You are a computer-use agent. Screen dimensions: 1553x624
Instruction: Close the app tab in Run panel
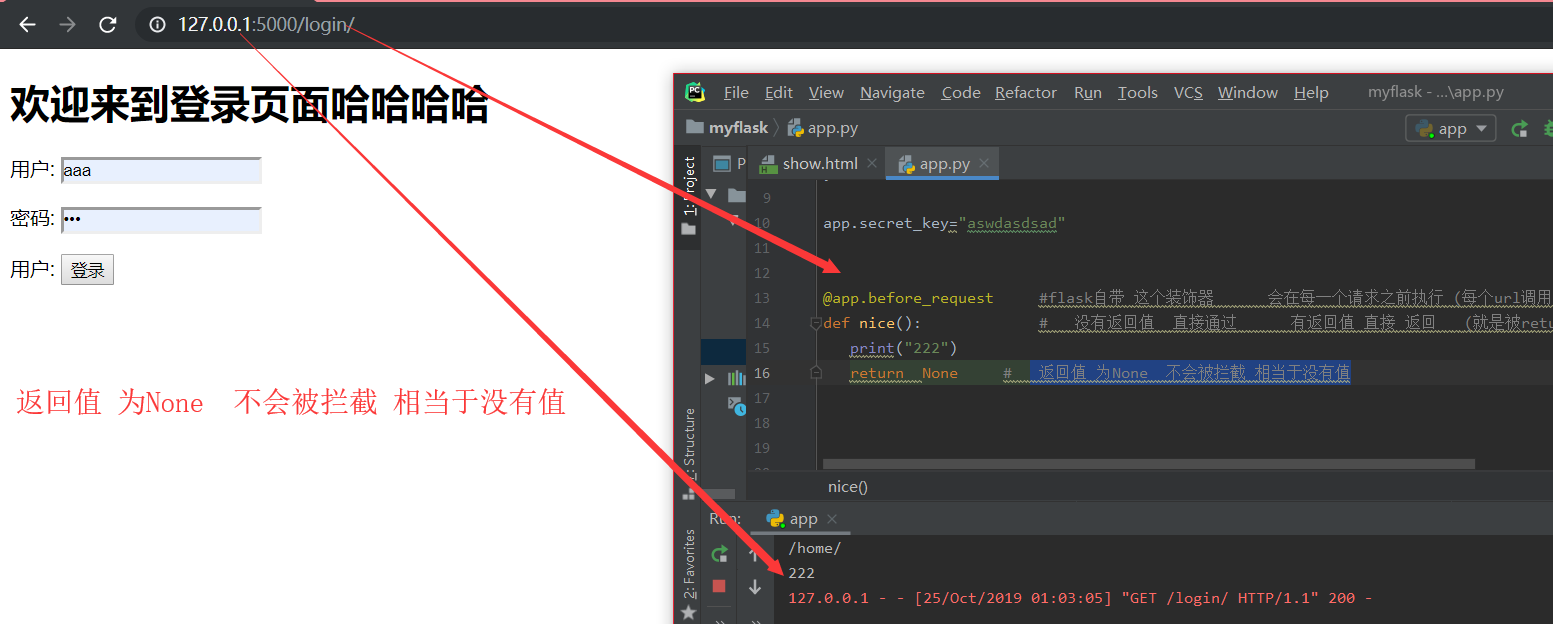pyautogui.click(x=832, y=519)
